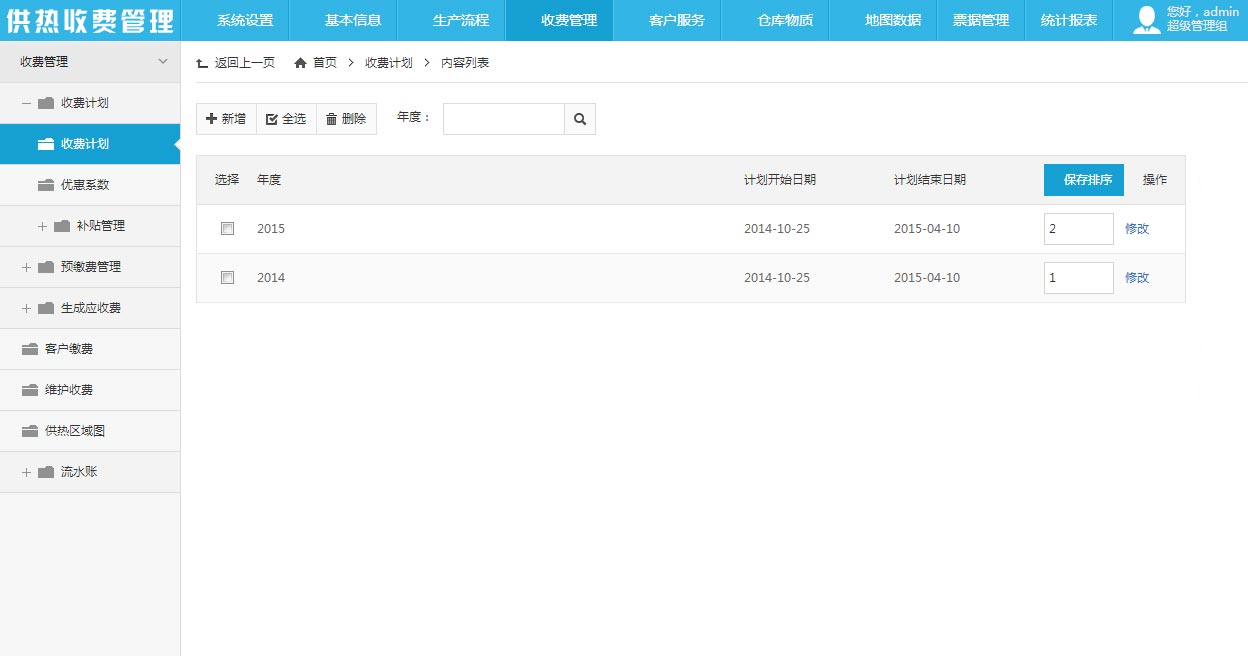Click 修改 link for the 2015 row
Image resolution: width=1248 pixels, height=656 pixels.
click(1137, 229)
